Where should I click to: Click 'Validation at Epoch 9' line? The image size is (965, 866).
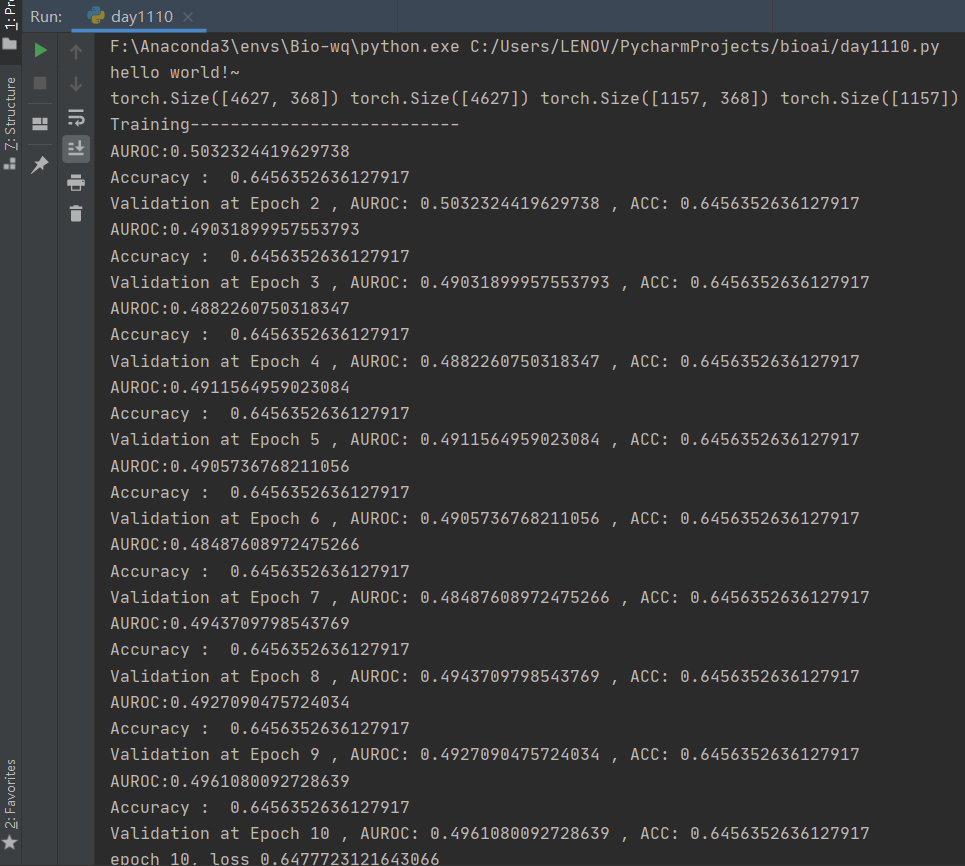[x=484, y=755]
